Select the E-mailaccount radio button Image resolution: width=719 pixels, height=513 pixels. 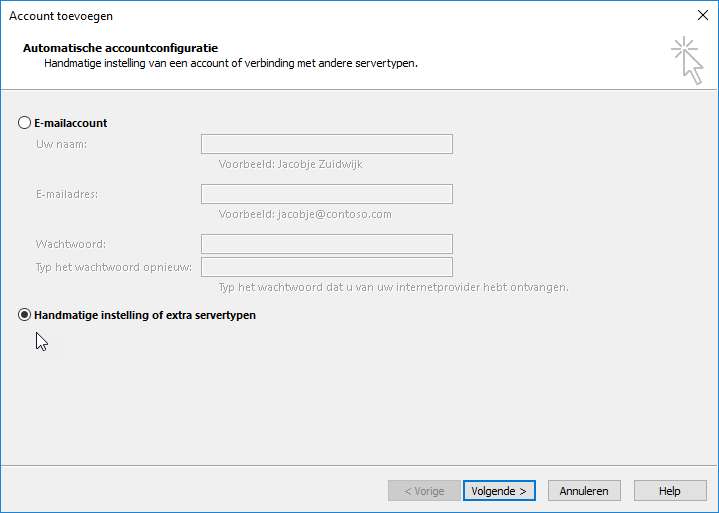click(24, 123)
